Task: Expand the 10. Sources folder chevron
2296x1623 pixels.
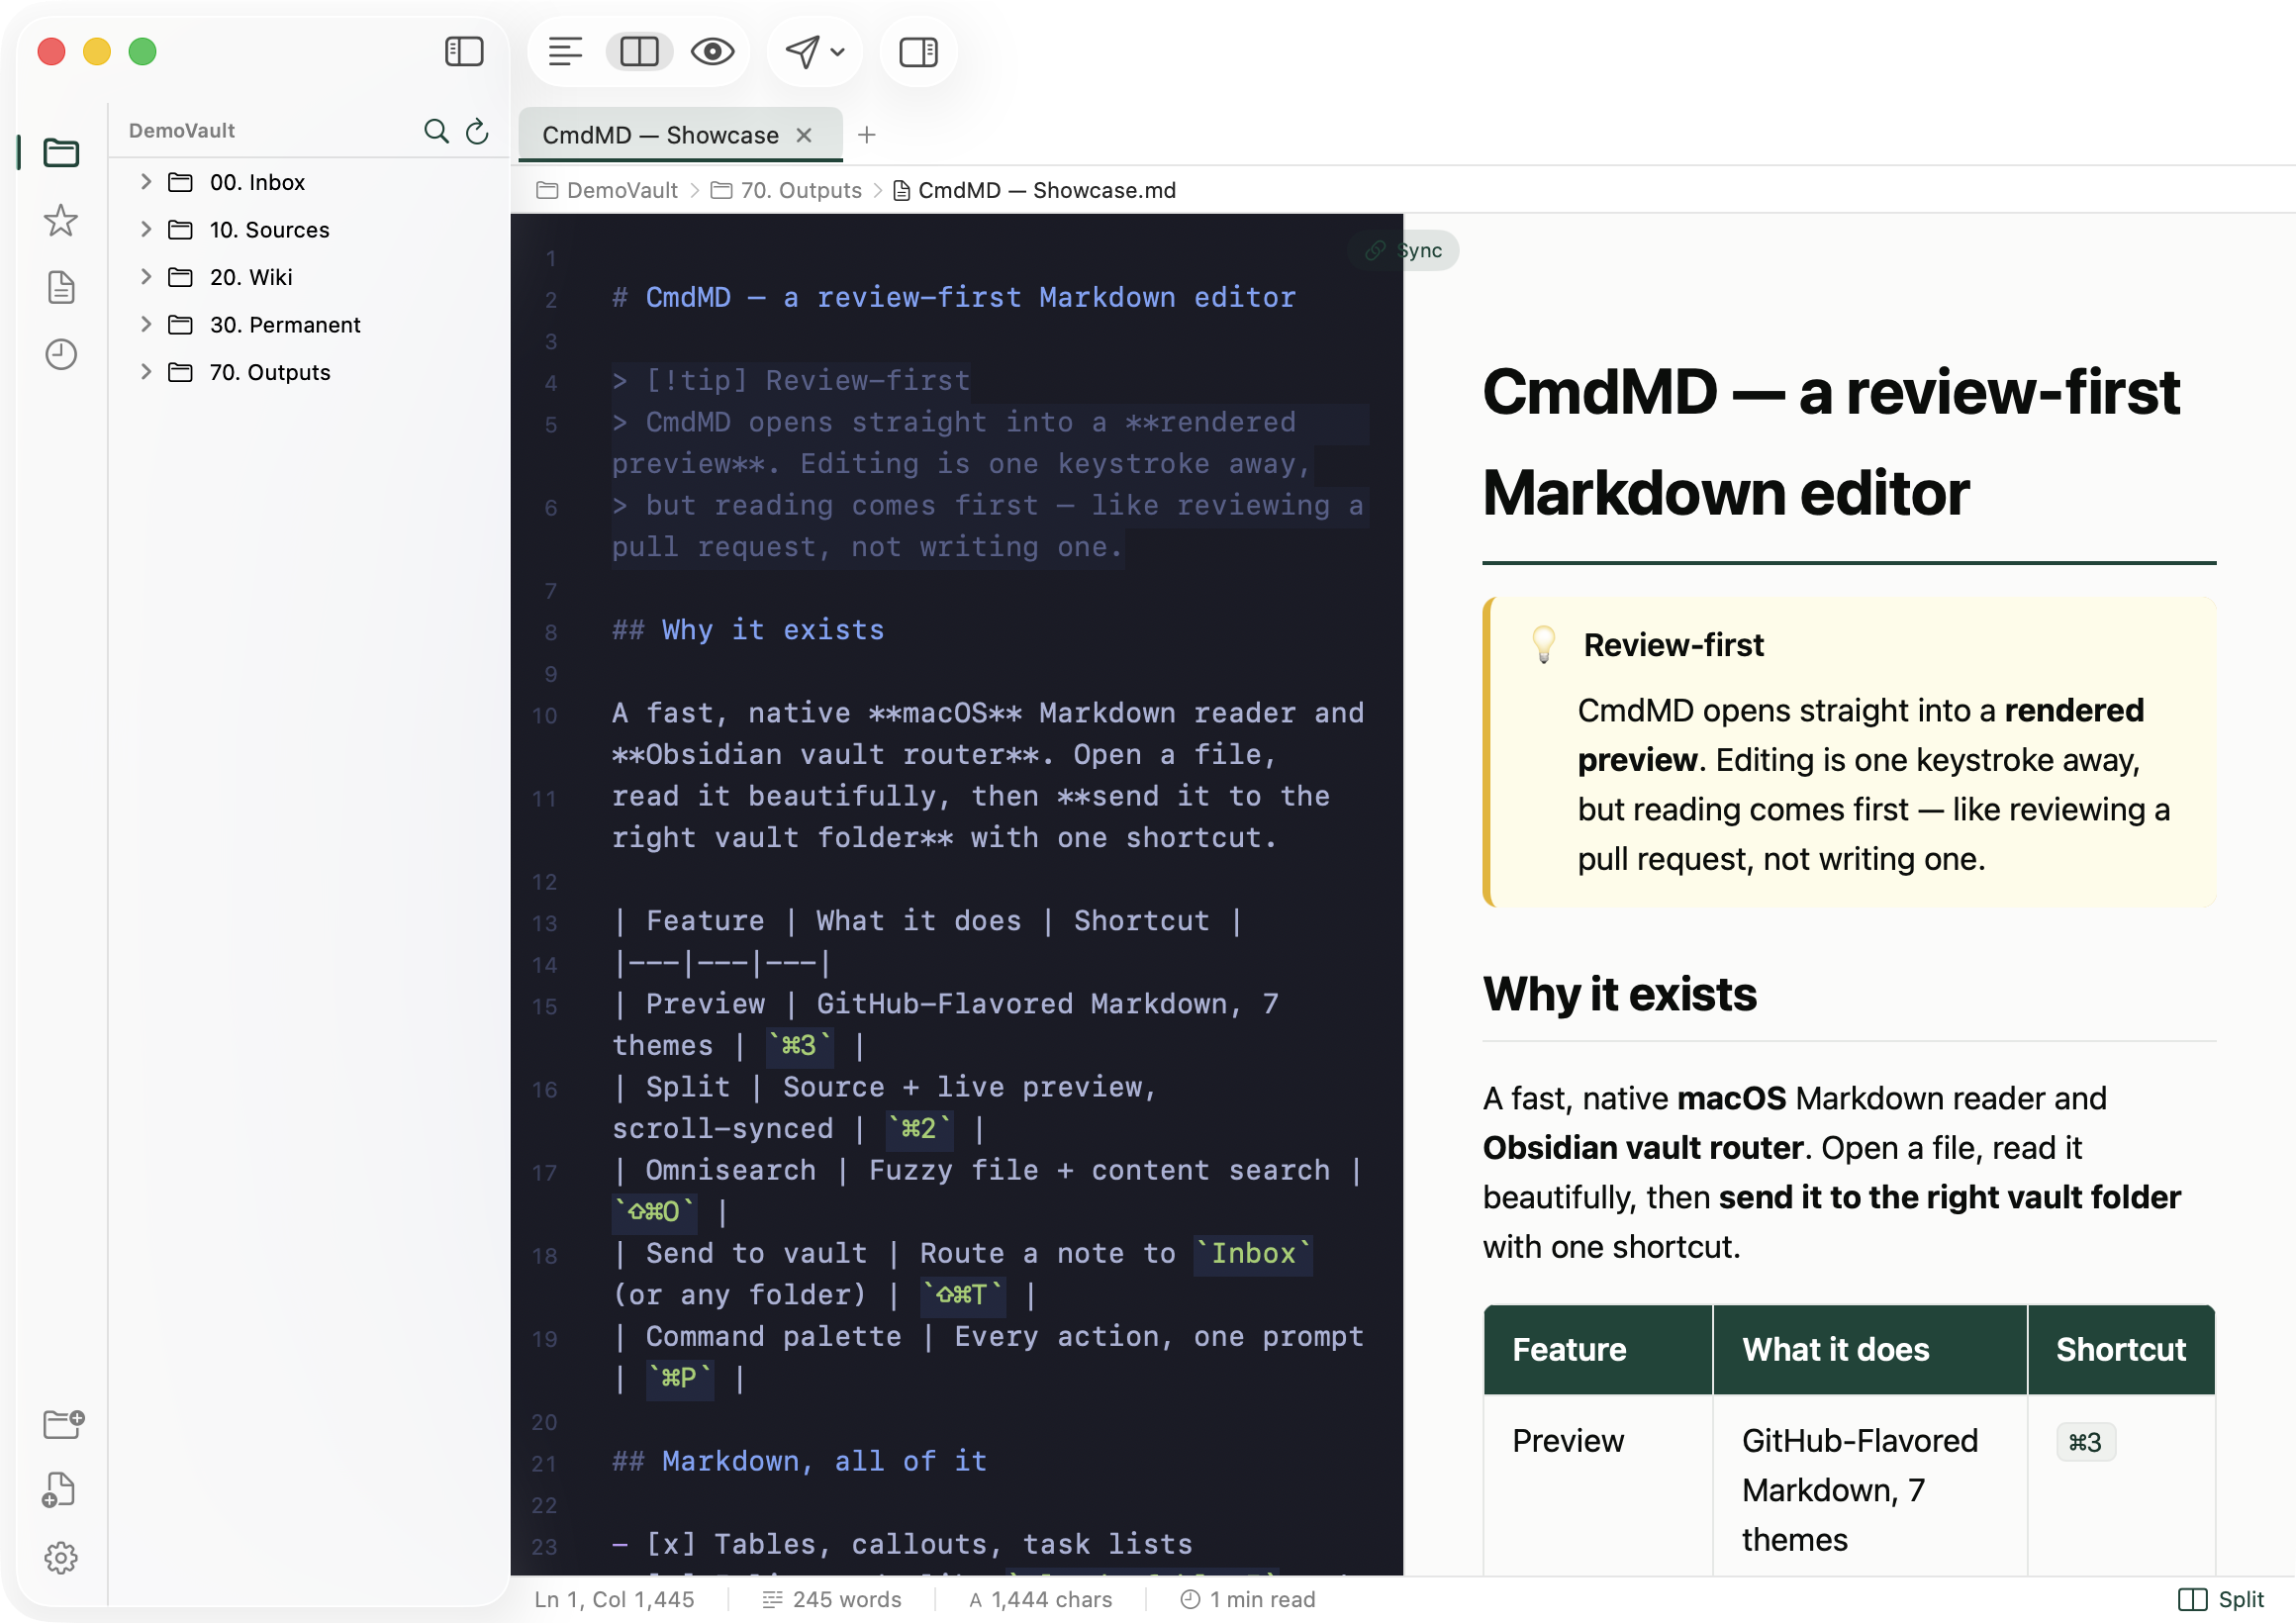Action: 146,229
